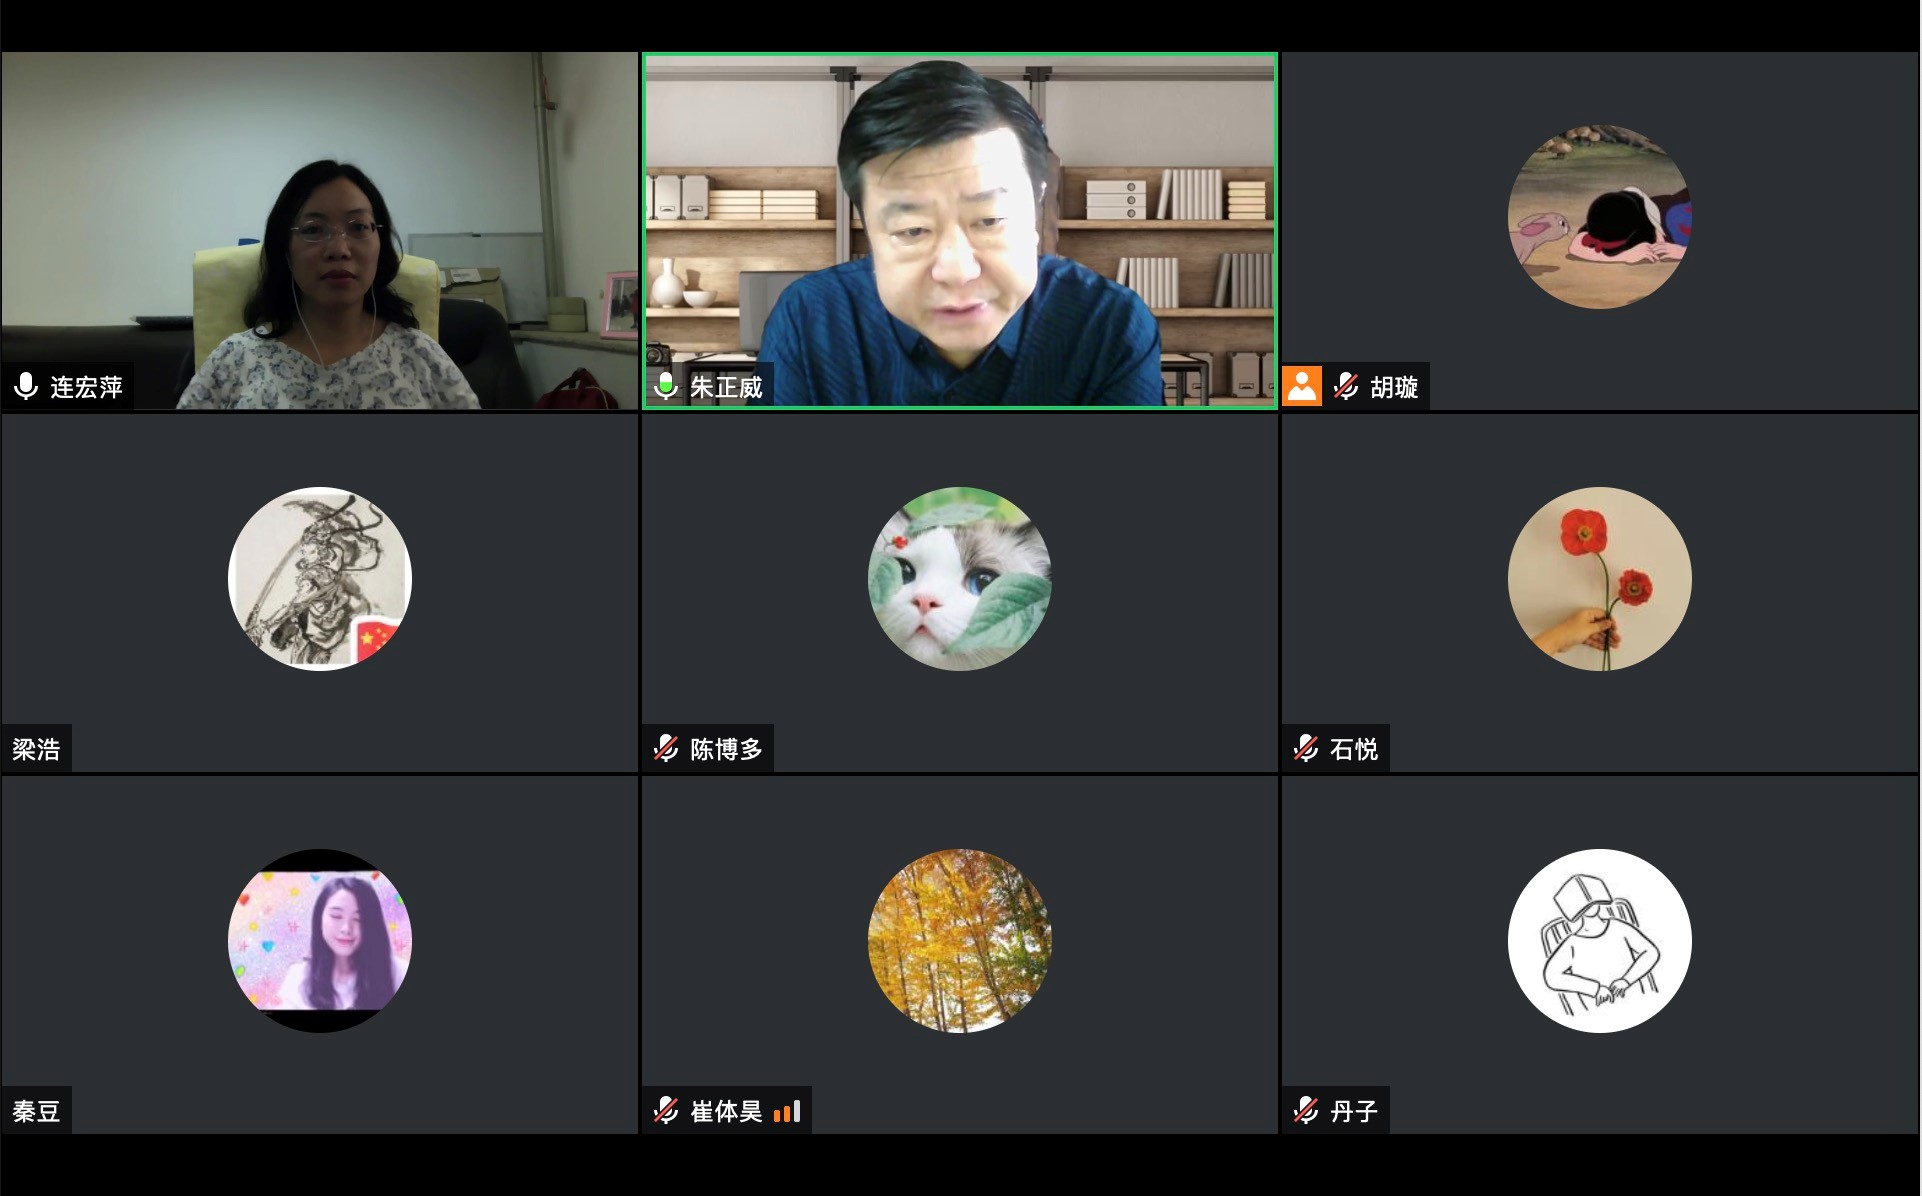This screenshot has height=1196, width=1922.
Task: Click 胡璇's muted microphone icon
Action: click(1346, 386)
